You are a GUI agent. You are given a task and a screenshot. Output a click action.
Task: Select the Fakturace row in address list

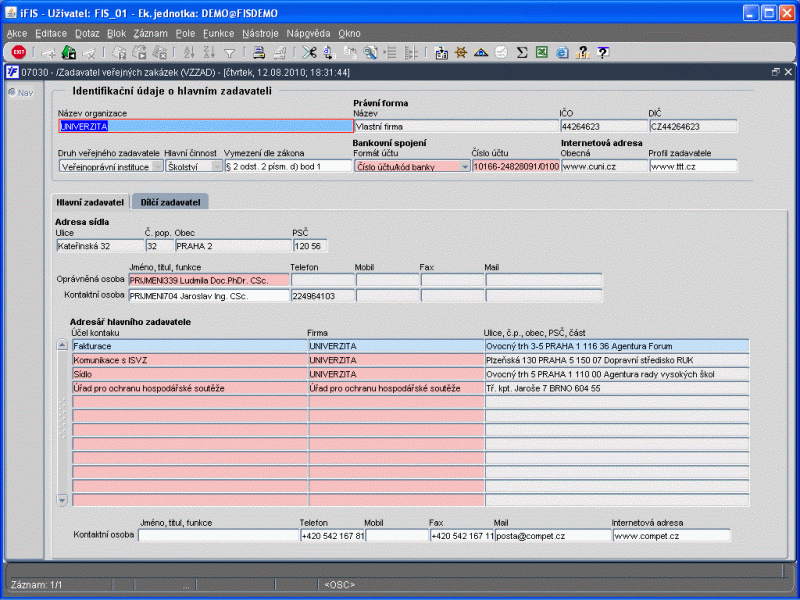(411, 346)
